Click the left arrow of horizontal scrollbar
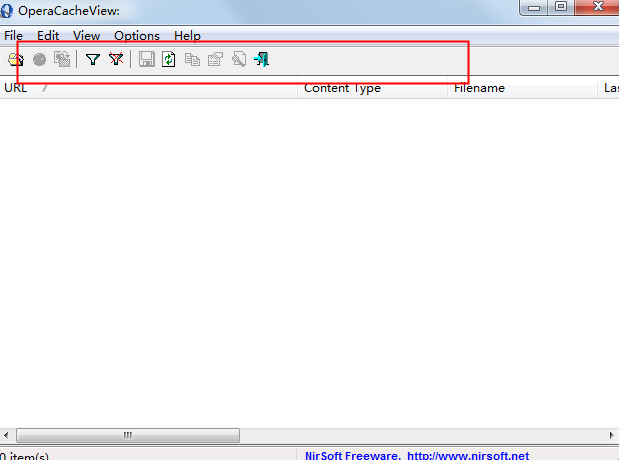 click(x=6, y=435)
